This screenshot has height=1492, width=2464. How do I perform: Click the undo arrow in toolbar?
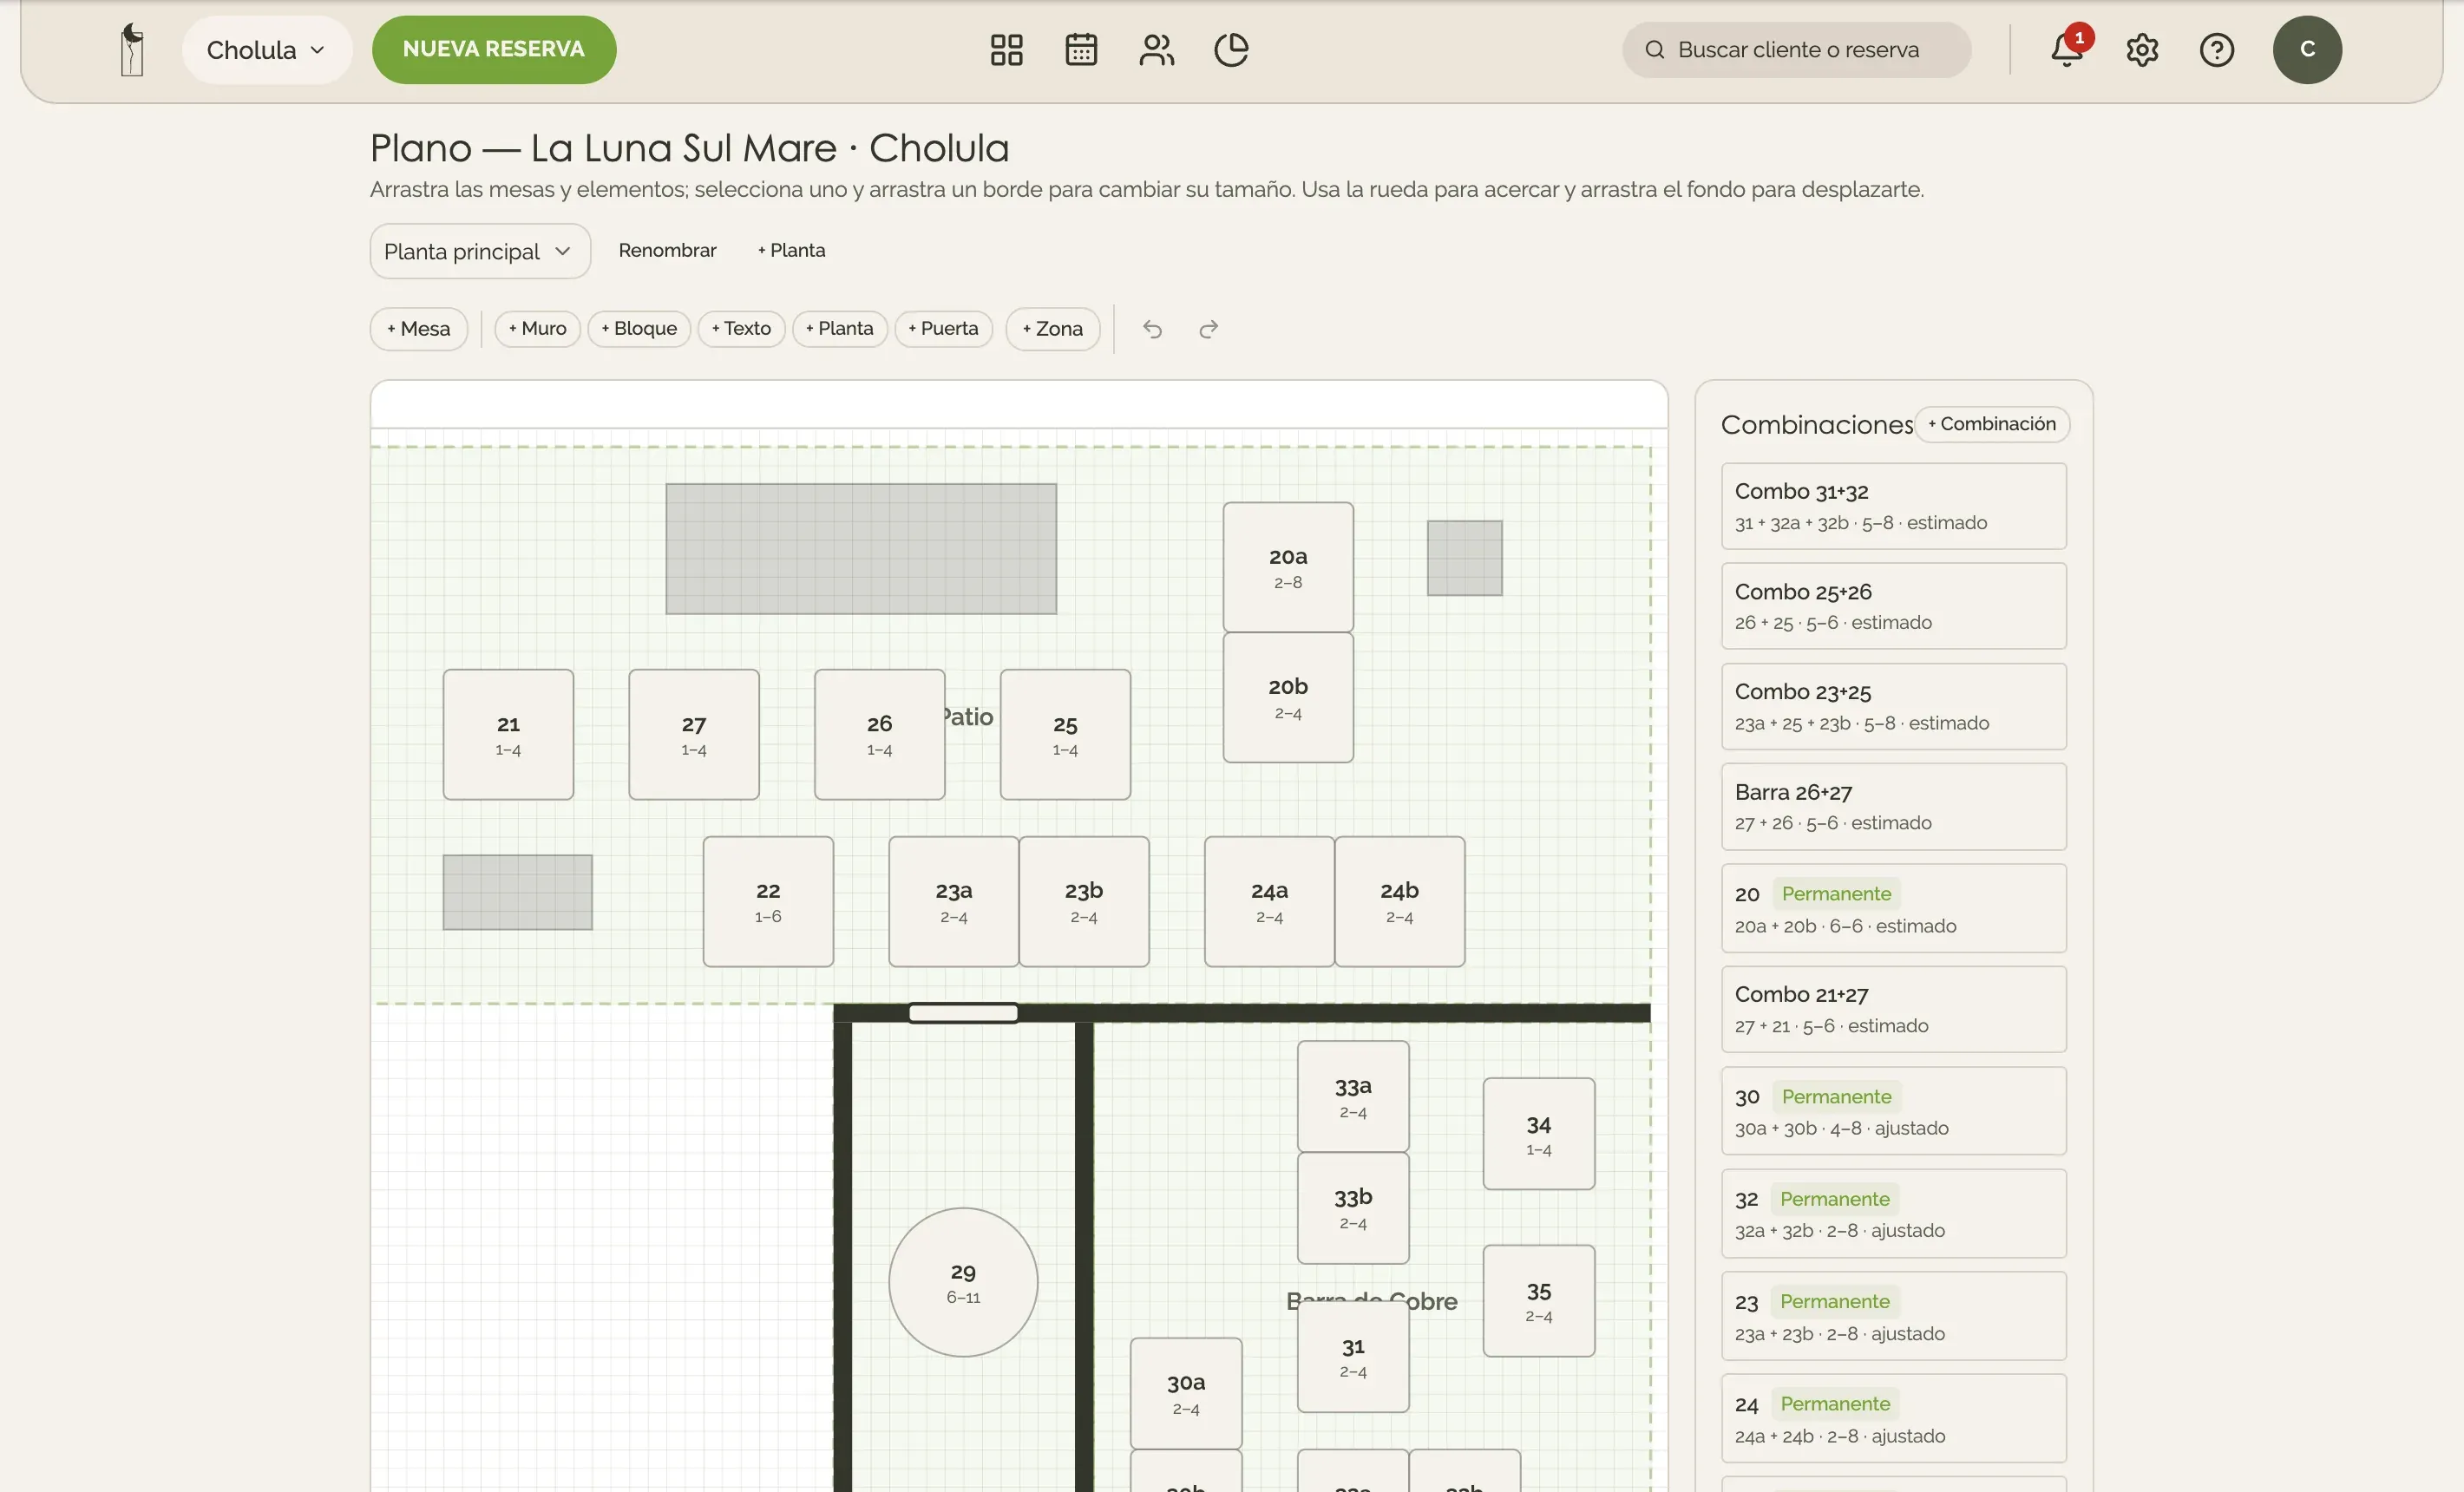pos(1152,329)
